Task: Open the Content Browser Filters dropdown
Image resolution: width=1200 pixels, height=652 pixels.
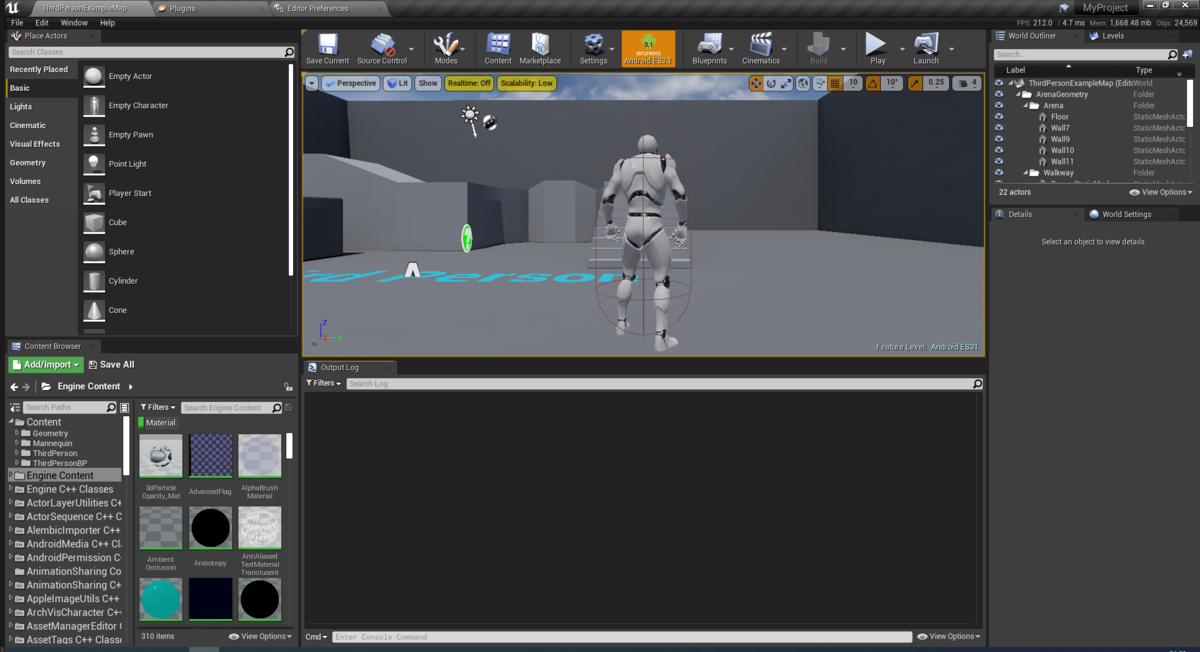Action: 158,408
